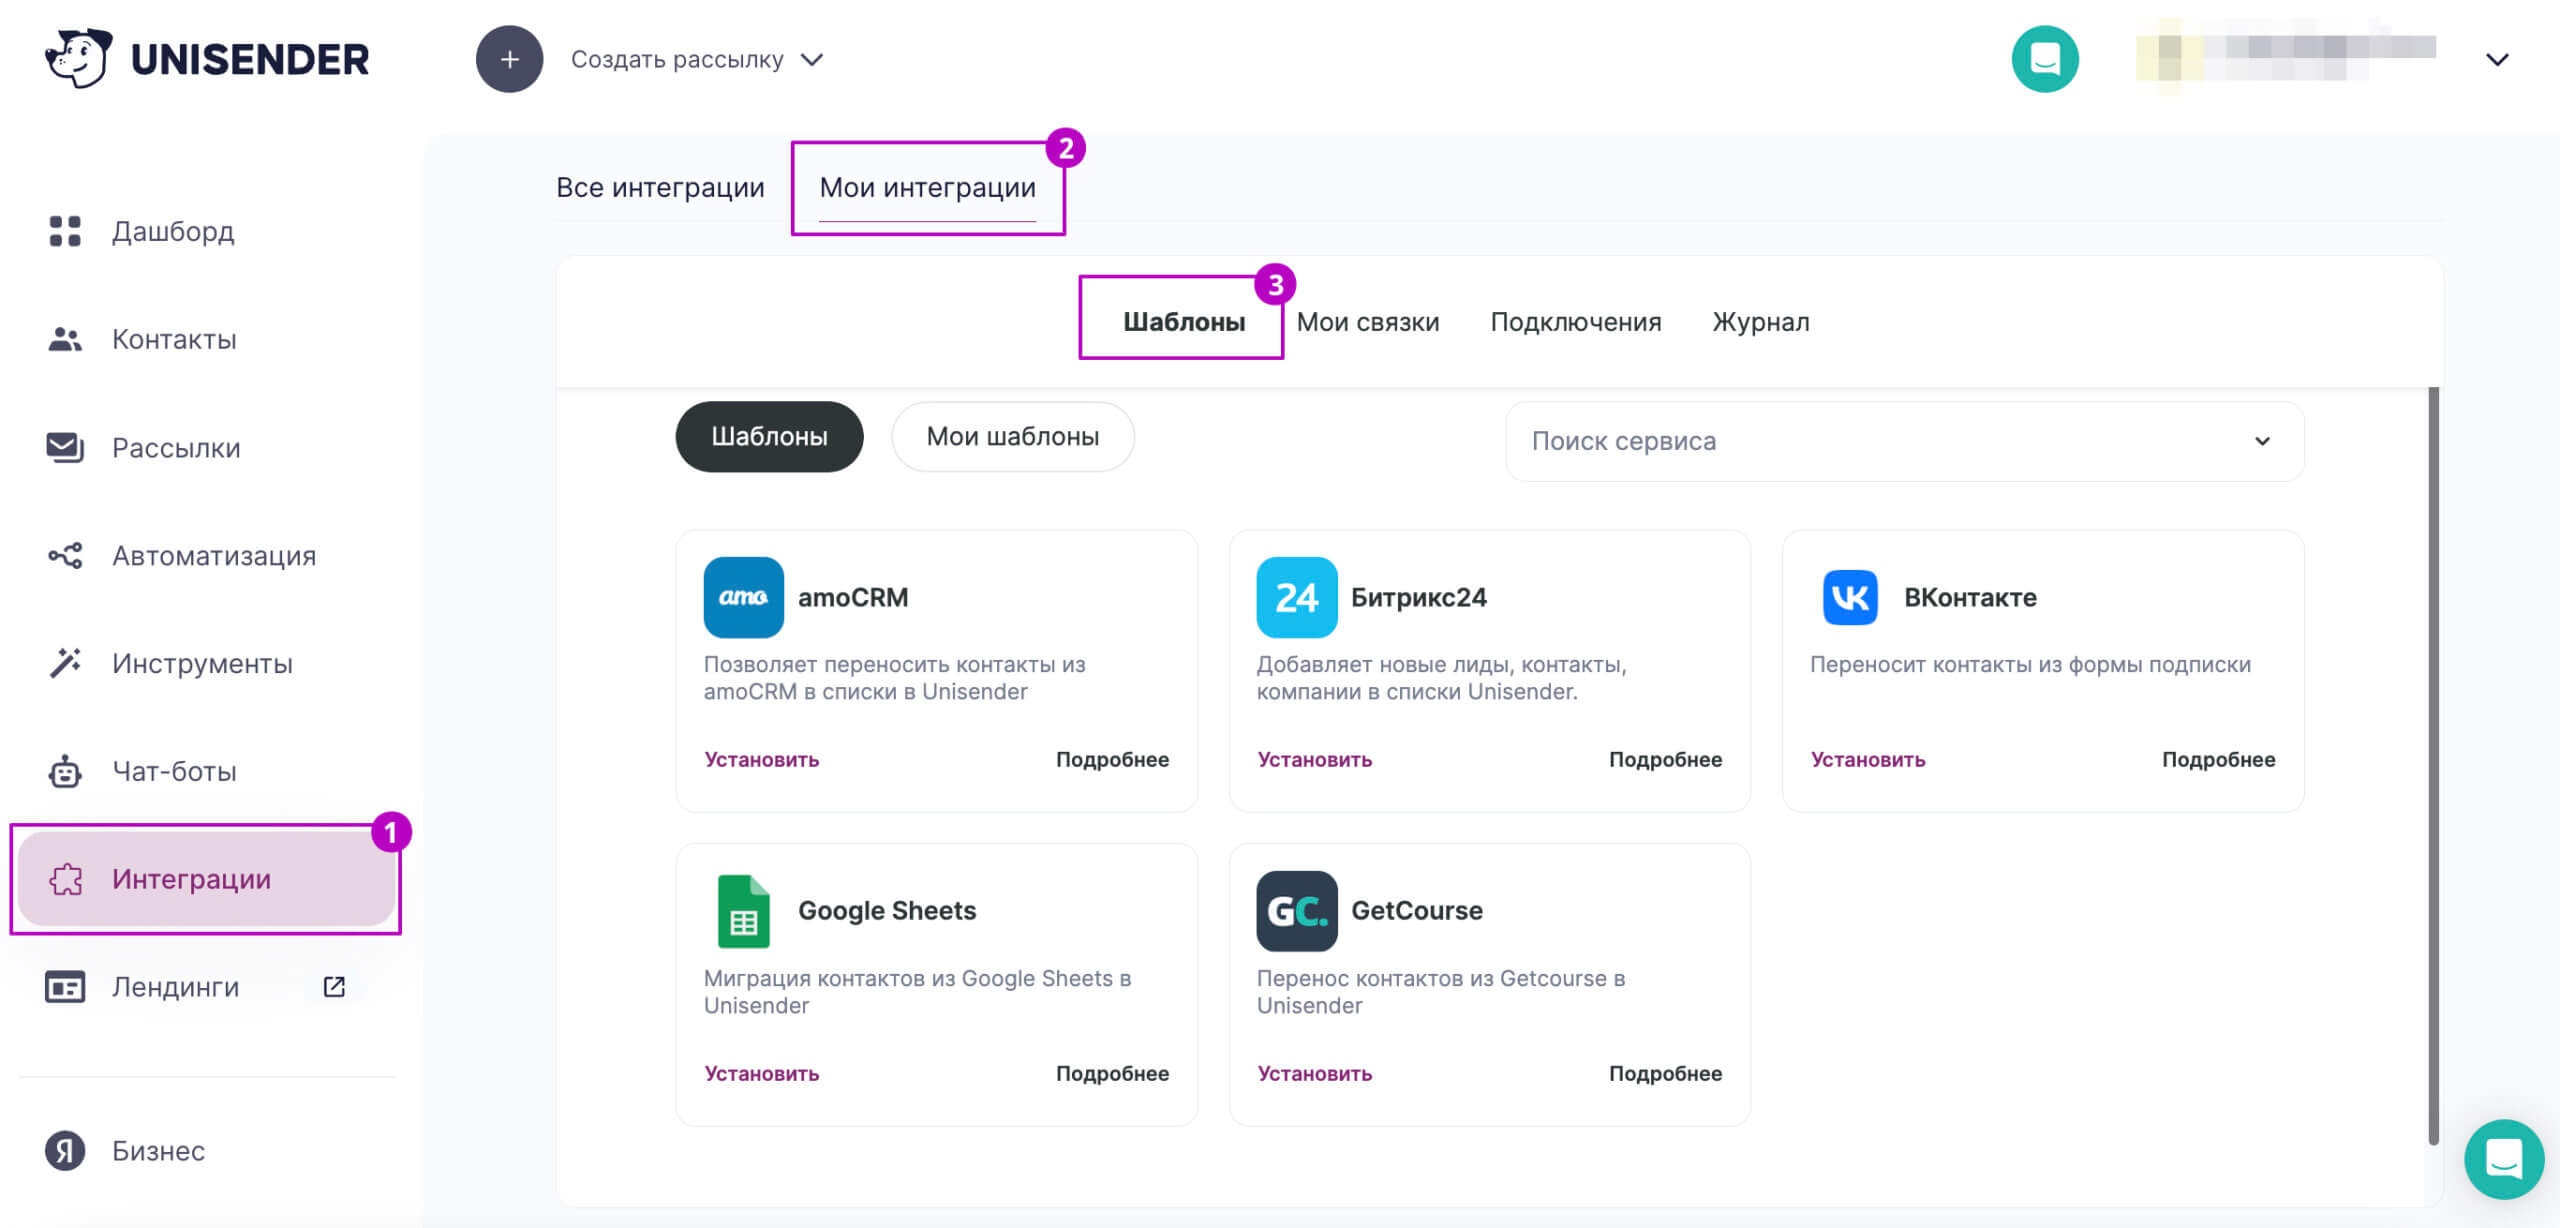Click the amoCRM logo icon
The image size is (2560, 1228).
tap(743, 597)
